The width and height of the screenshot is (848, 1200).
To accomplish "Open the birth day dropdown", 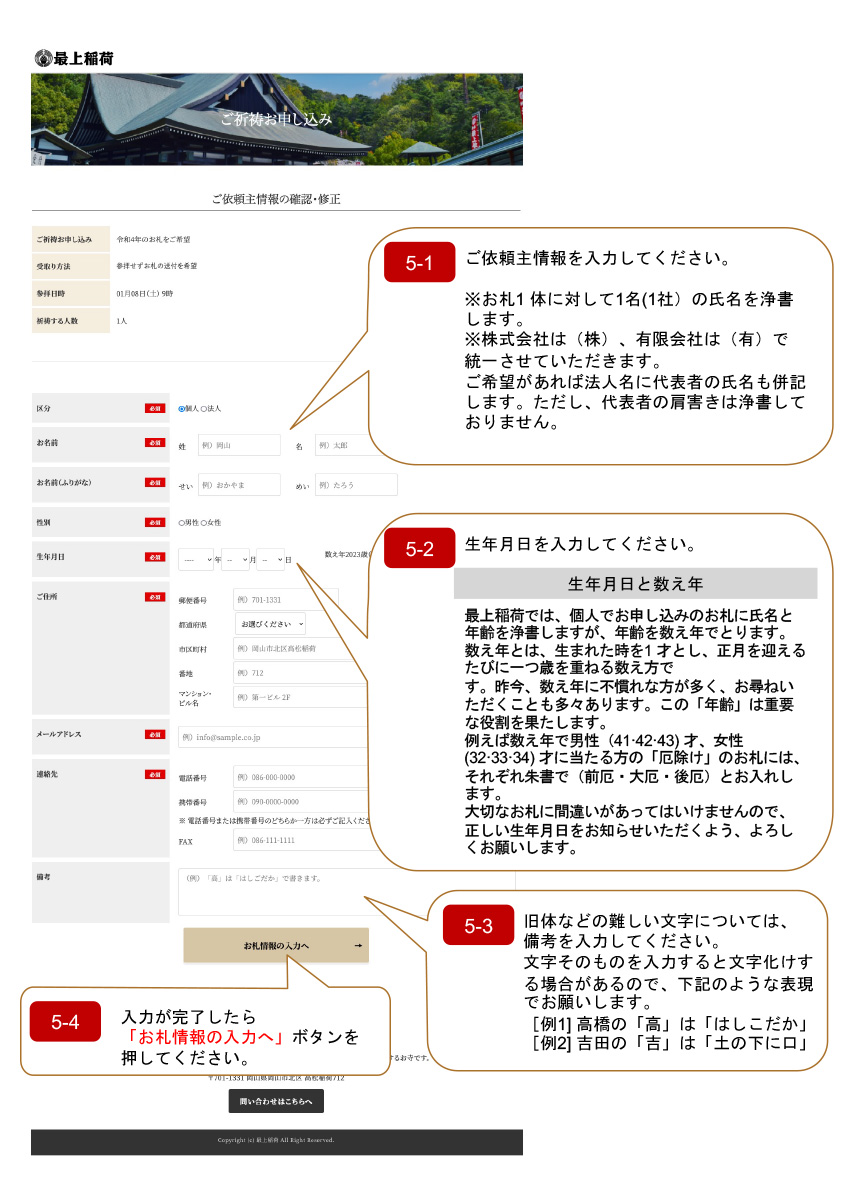I will click(x=271, y=560).
